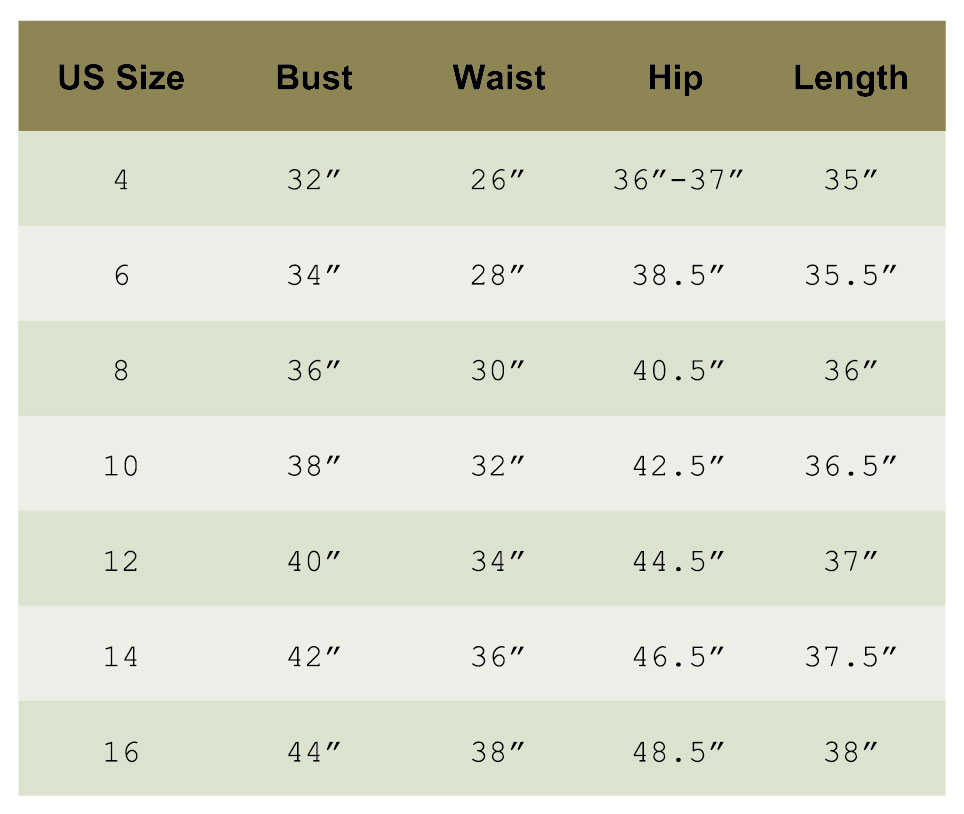Select the 37.5″ length cell
This screenshot has height=814, width=964.
click(x=850, y=657)
